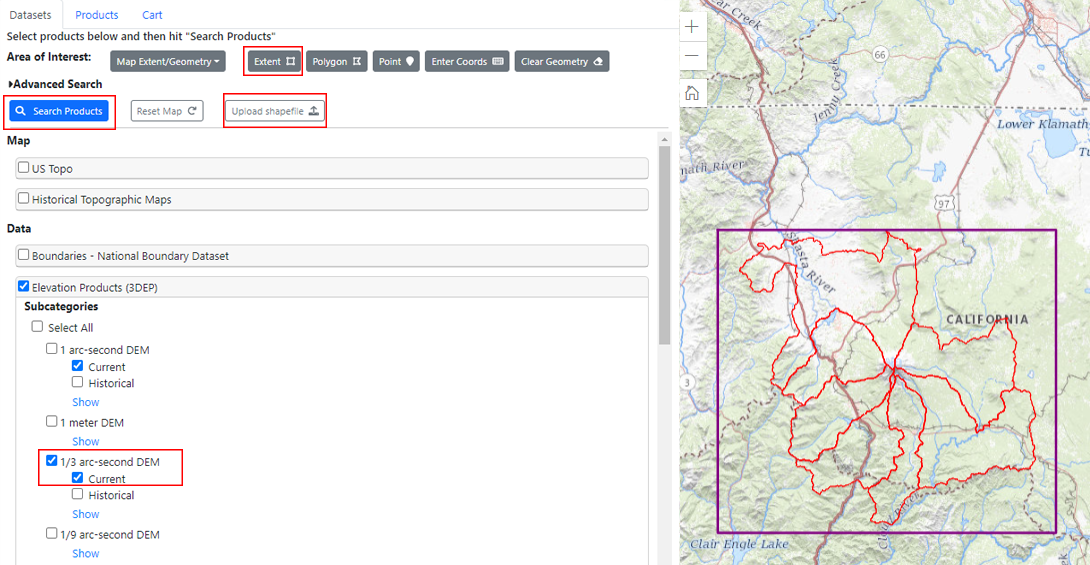Click the Route 66 shield on map

880,55
